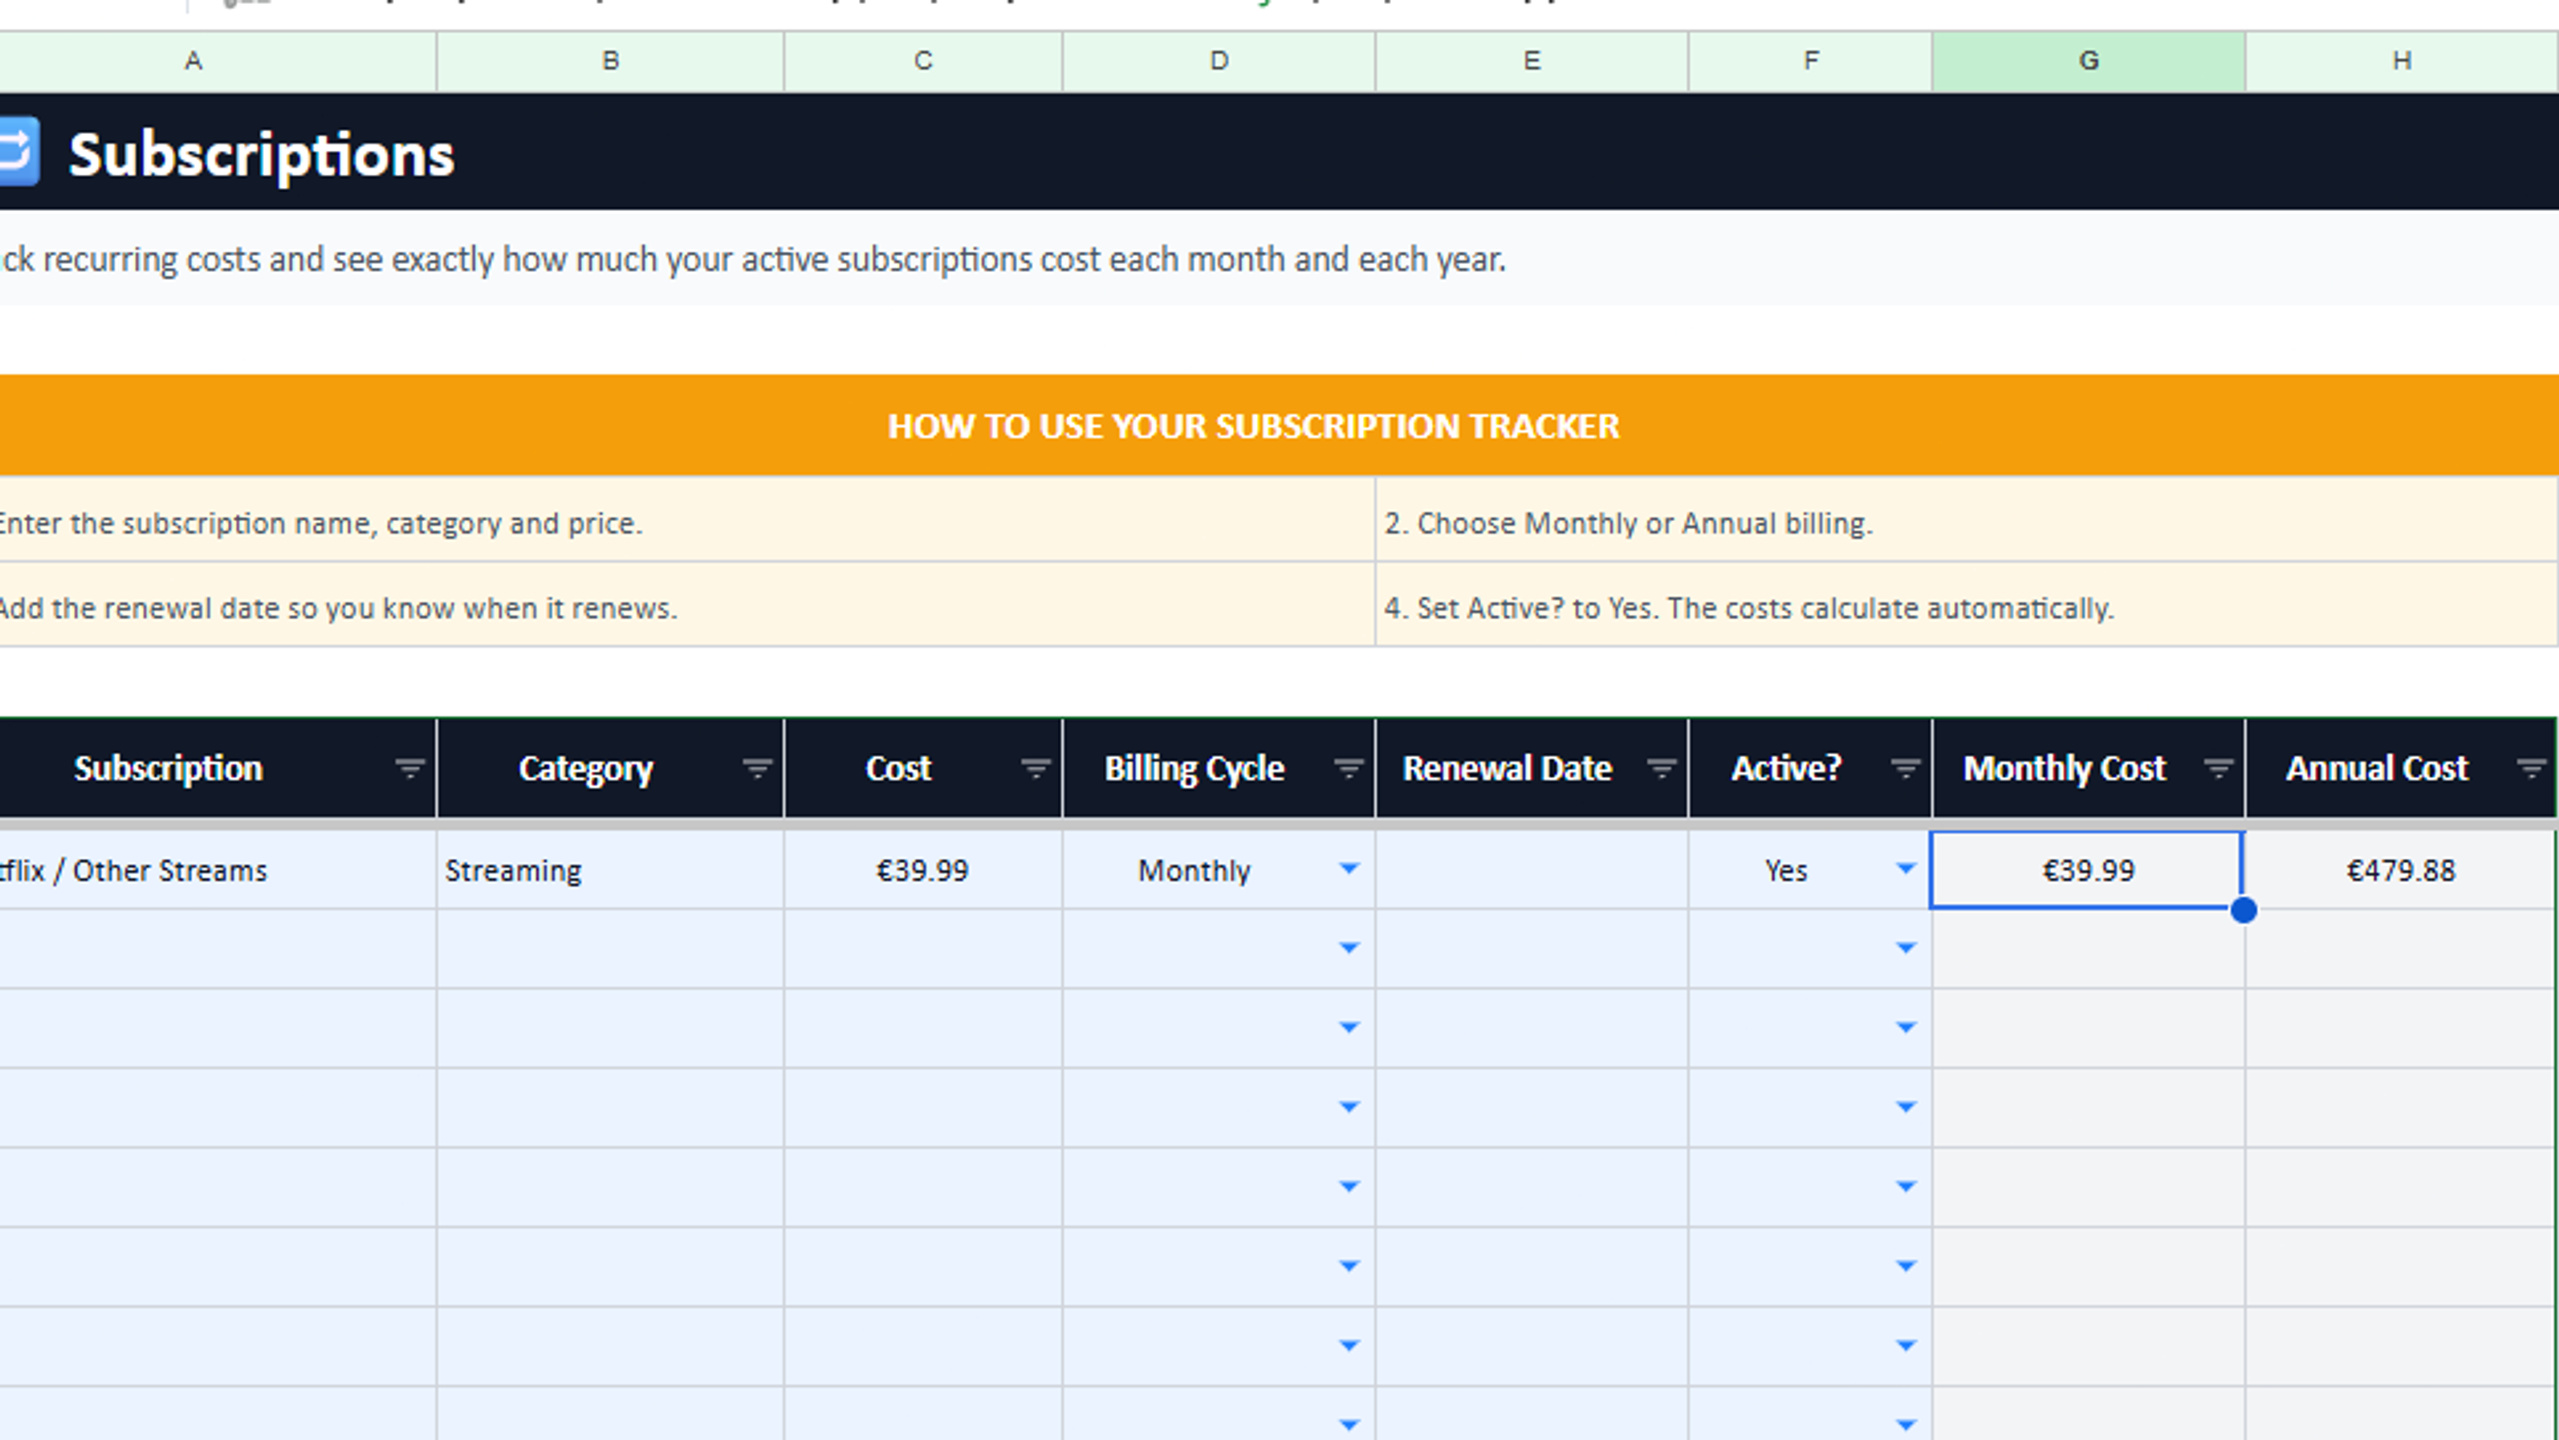The width and height of the screenshot is (2559, 1440).
Task: Select column F header
Action: coord(1811,61)
